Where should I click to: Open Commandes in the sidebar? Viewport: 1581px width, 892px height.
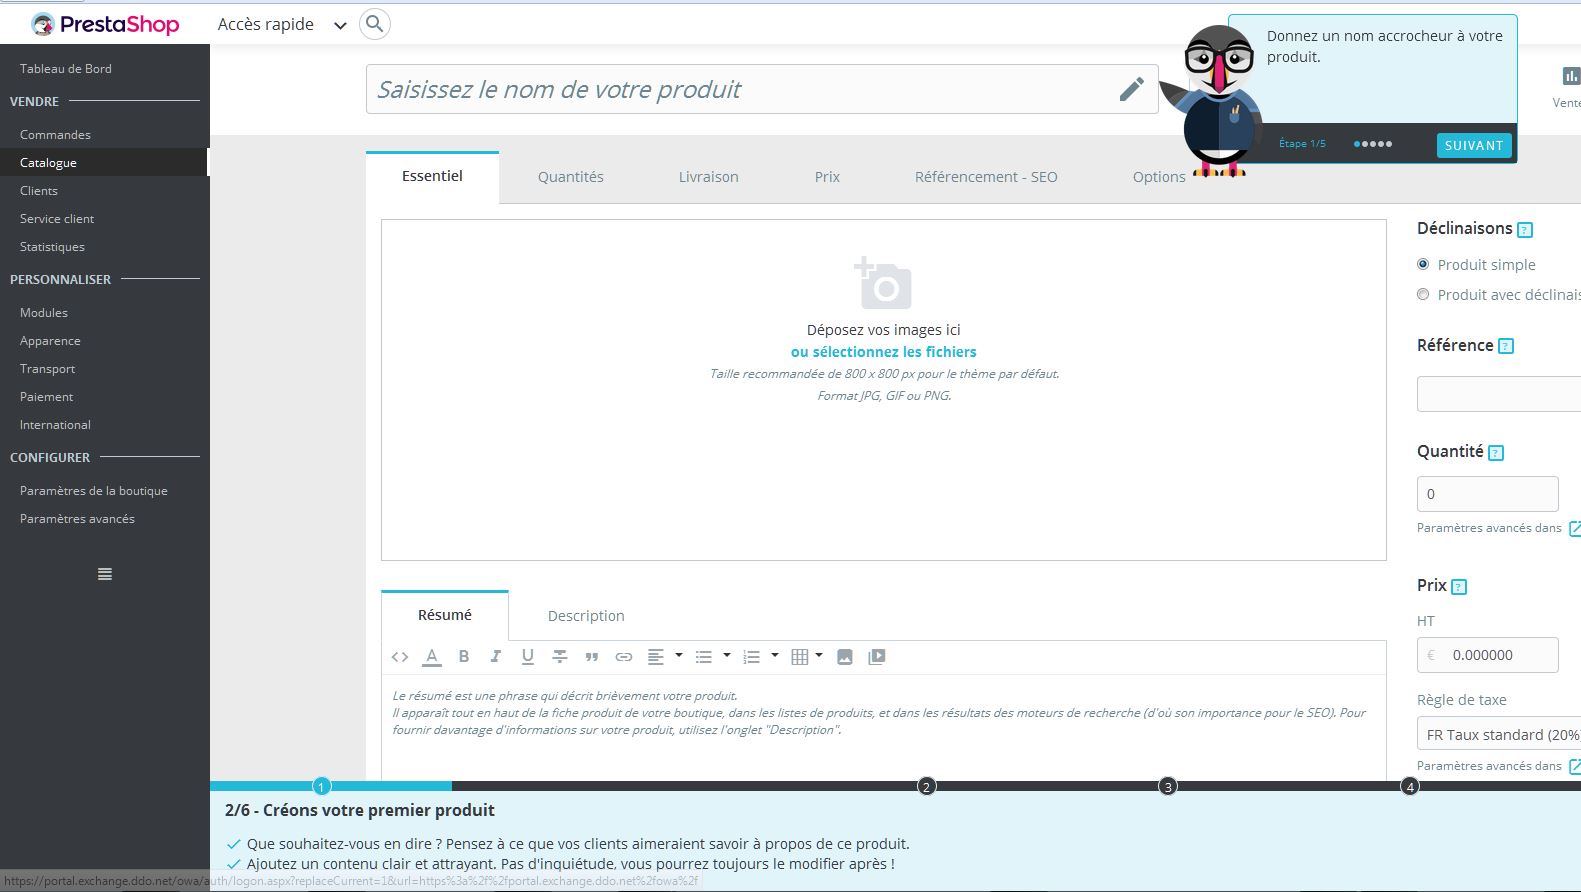tap(55, 135)
